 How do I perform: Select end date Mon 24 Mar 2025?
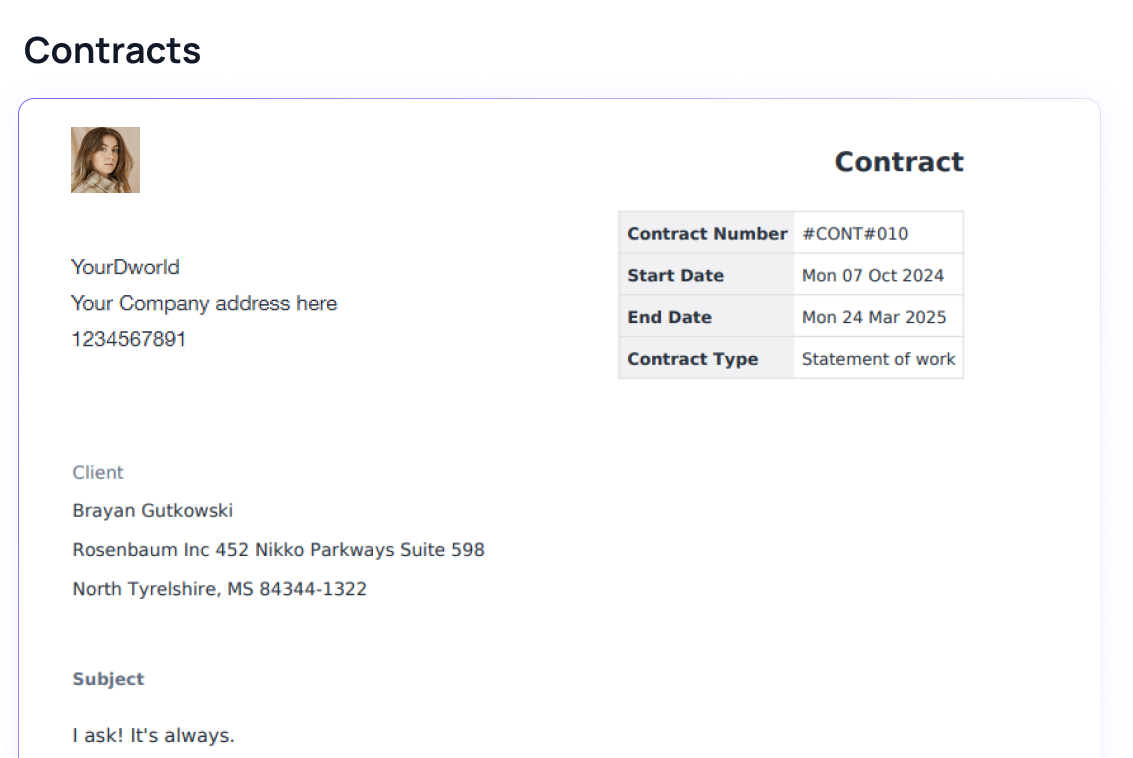point(874,316)
